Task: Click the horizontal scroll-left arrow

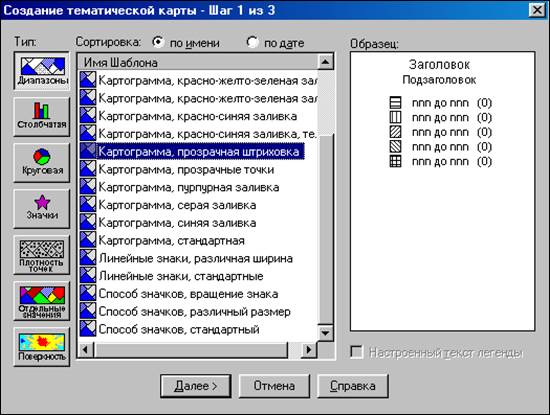Action: [x=86, y=349]
